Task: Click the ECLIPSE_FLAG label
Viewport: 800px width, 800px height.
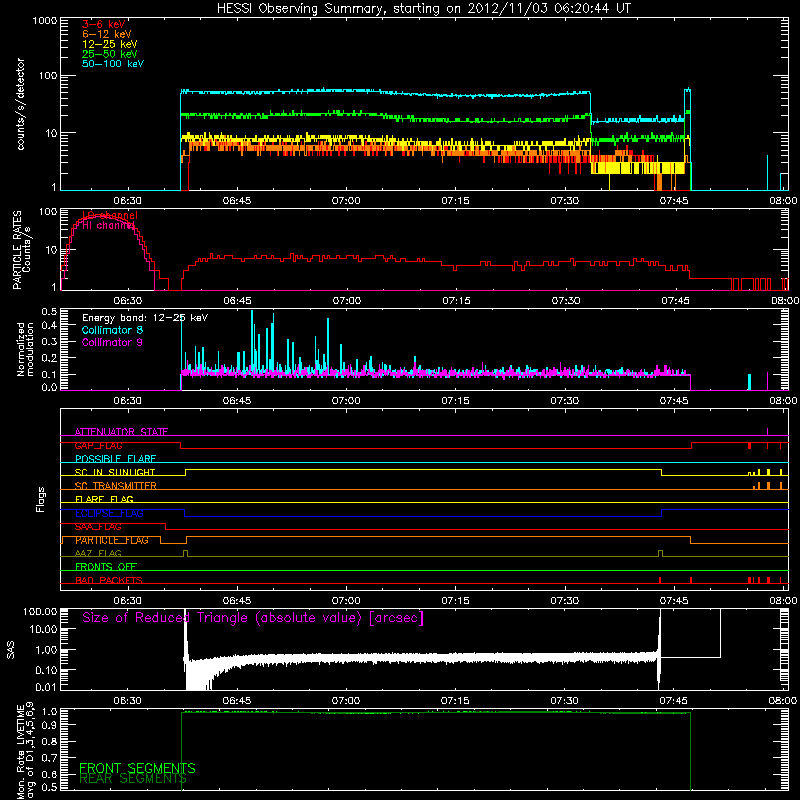Action: [x=109, y=513]
